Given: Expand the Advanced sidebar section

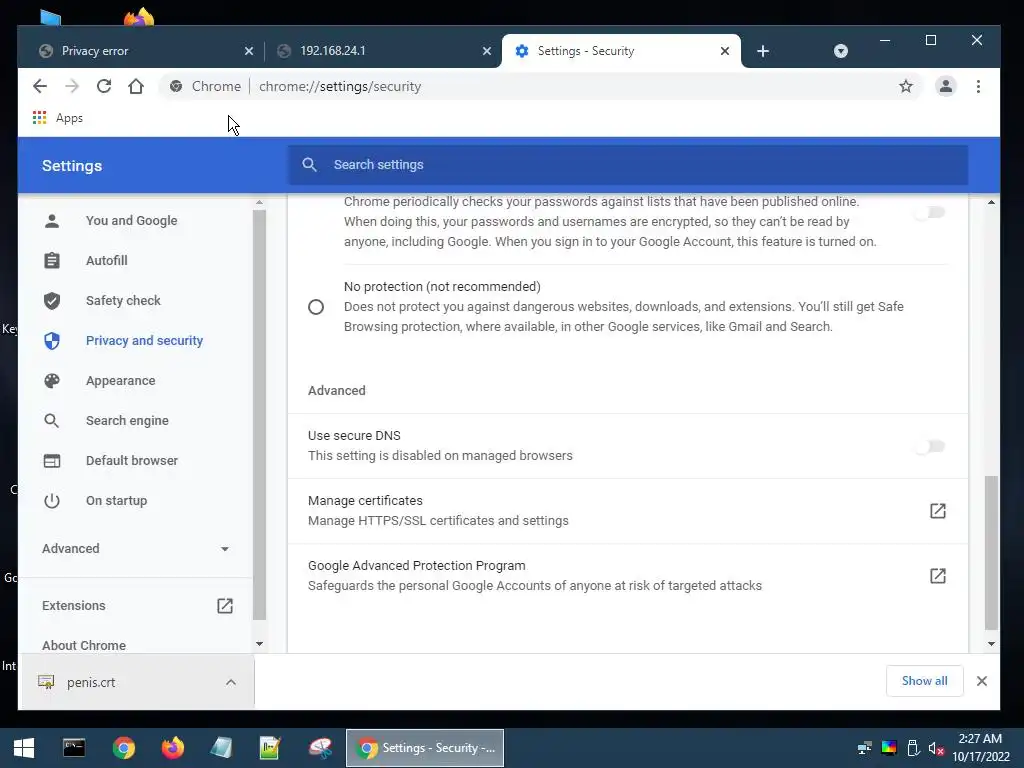Looking at the screenshot, I should [x=135, y=549].
